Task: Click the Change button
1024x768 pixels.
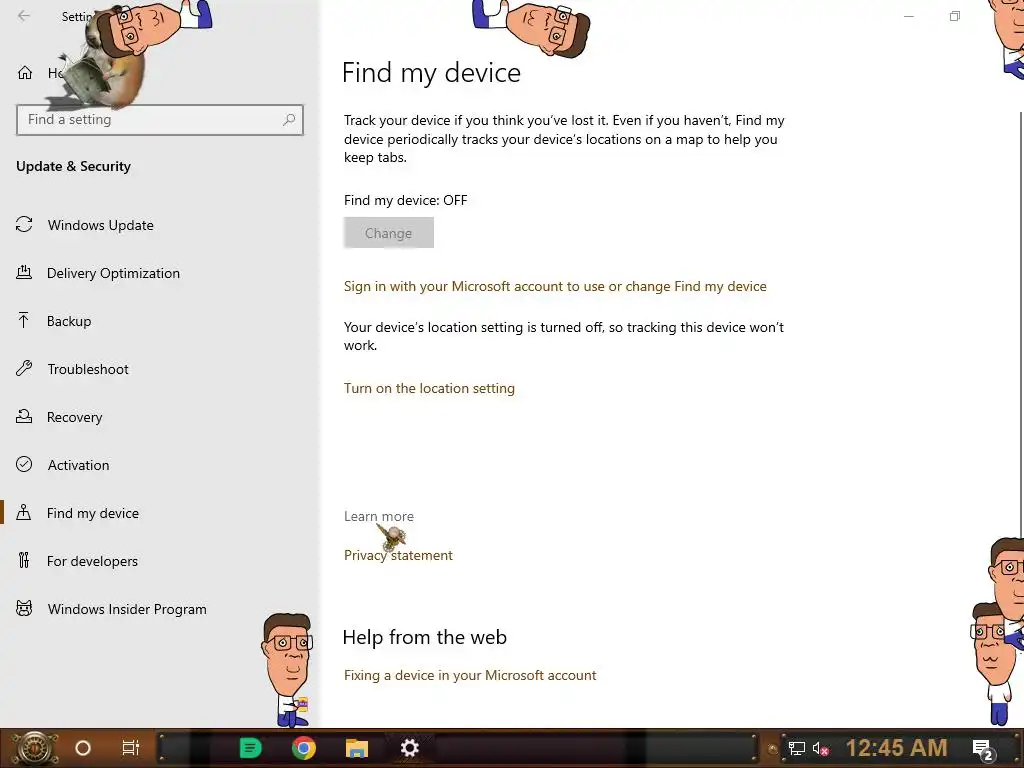Action: tap(389, 233)
